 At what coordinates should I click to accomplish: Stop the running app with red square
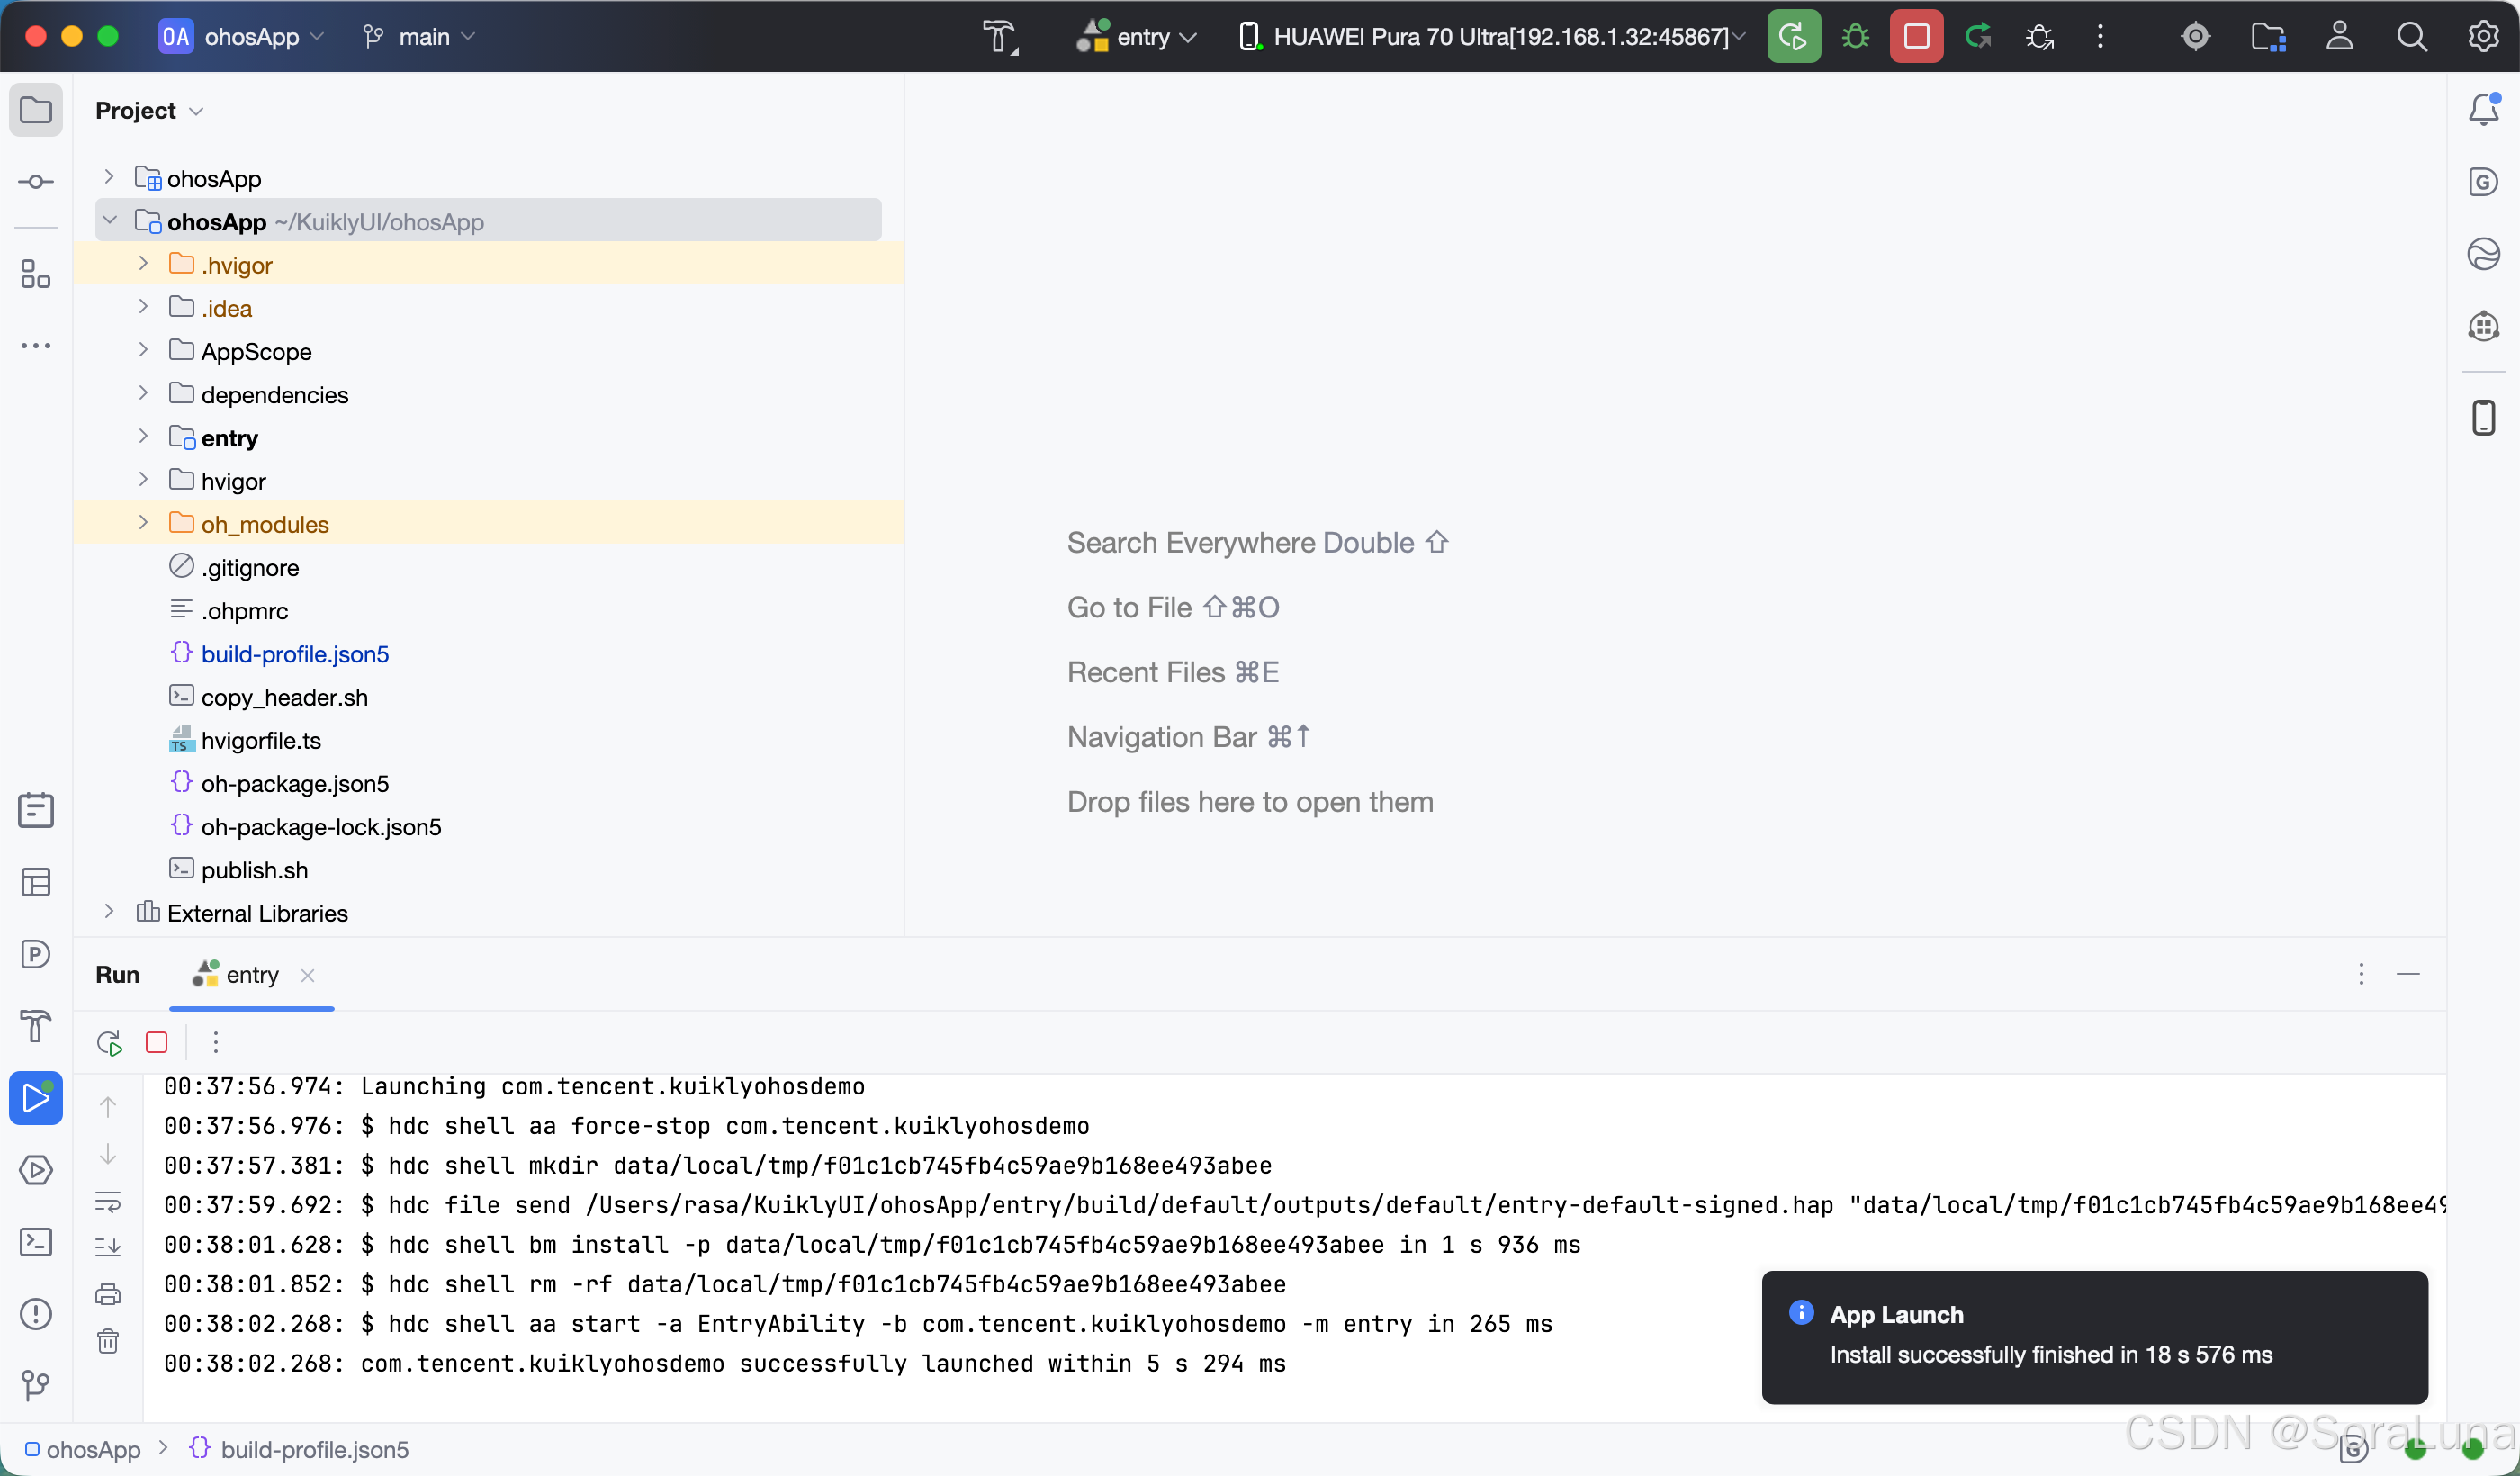coord(1916,37)
